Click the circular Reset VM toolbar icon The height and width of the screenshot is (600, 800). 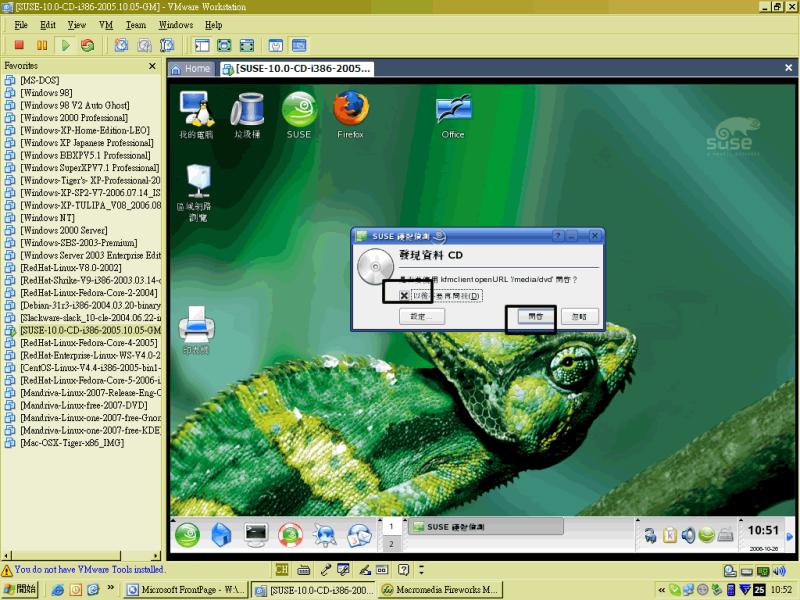coord(88,45)
